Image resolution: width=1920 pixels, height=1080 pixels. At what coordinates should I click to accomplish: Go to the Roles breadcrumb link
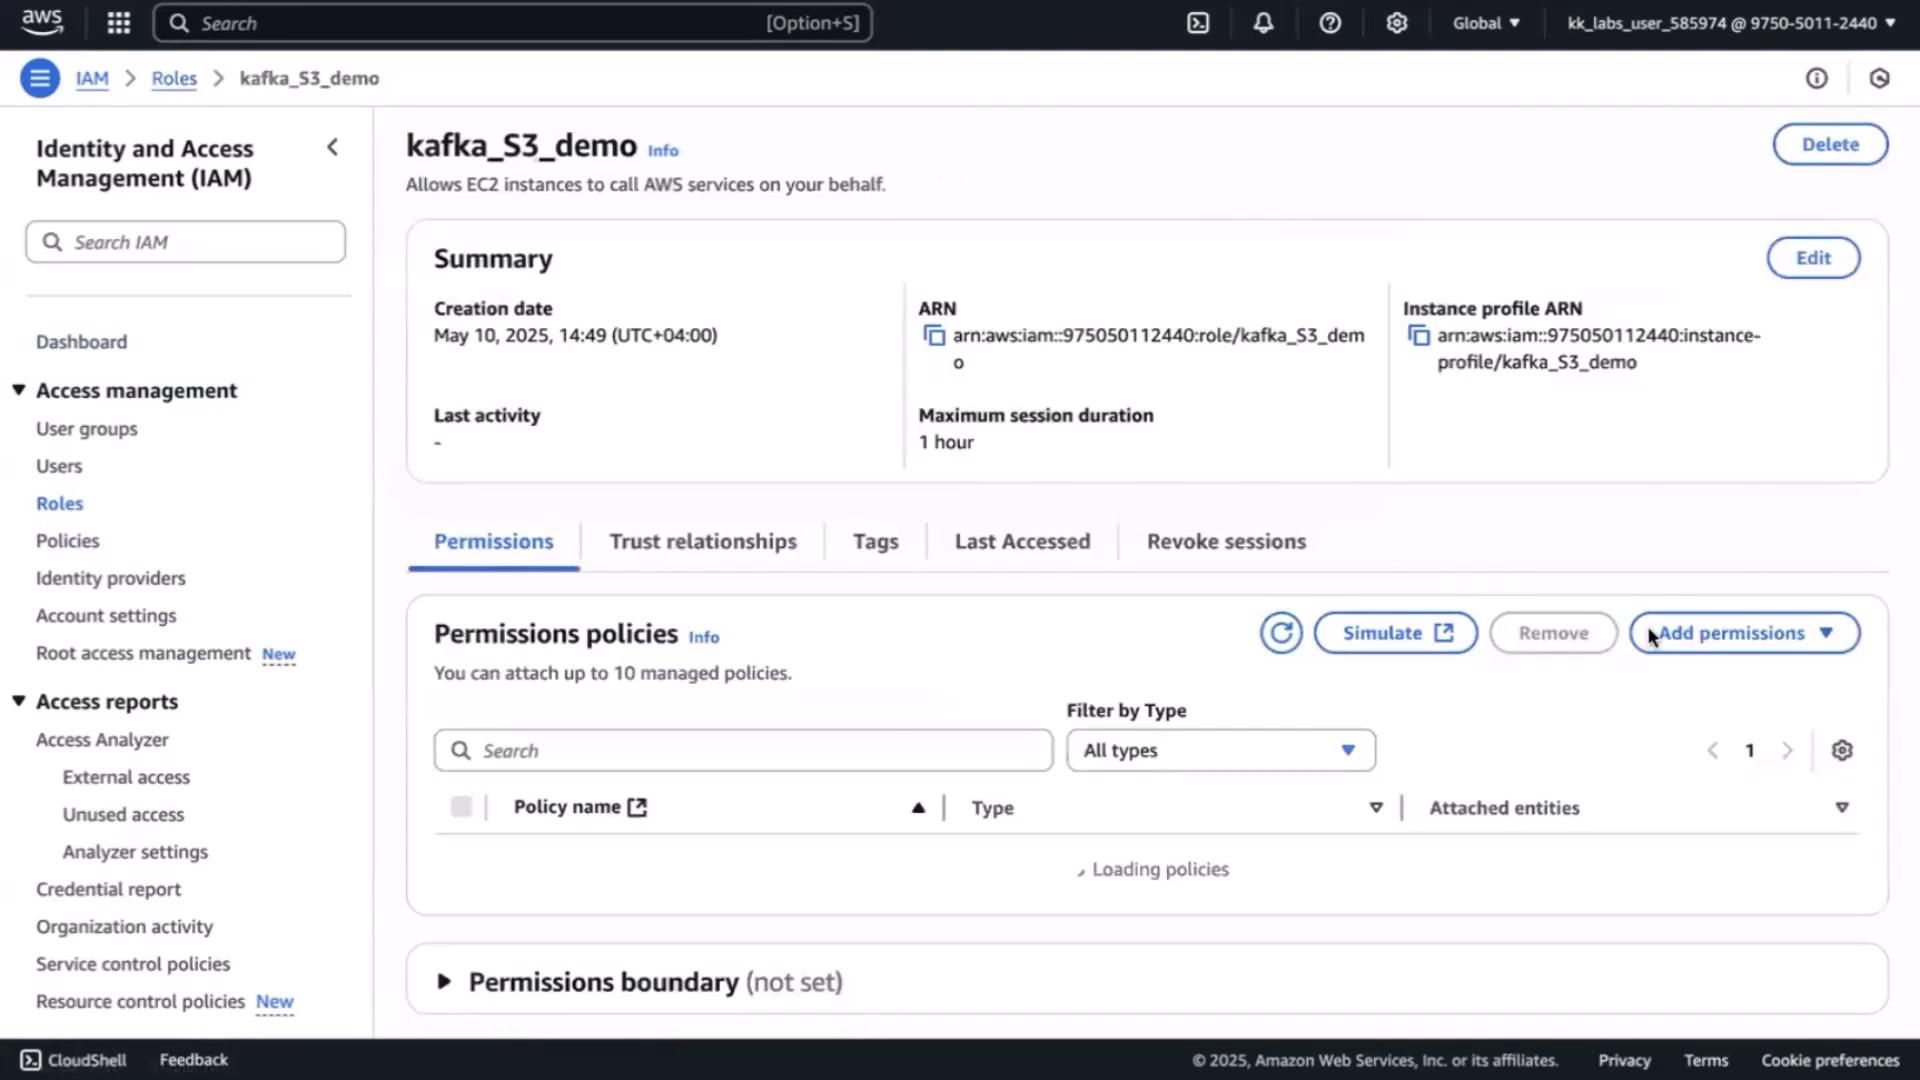174,78
